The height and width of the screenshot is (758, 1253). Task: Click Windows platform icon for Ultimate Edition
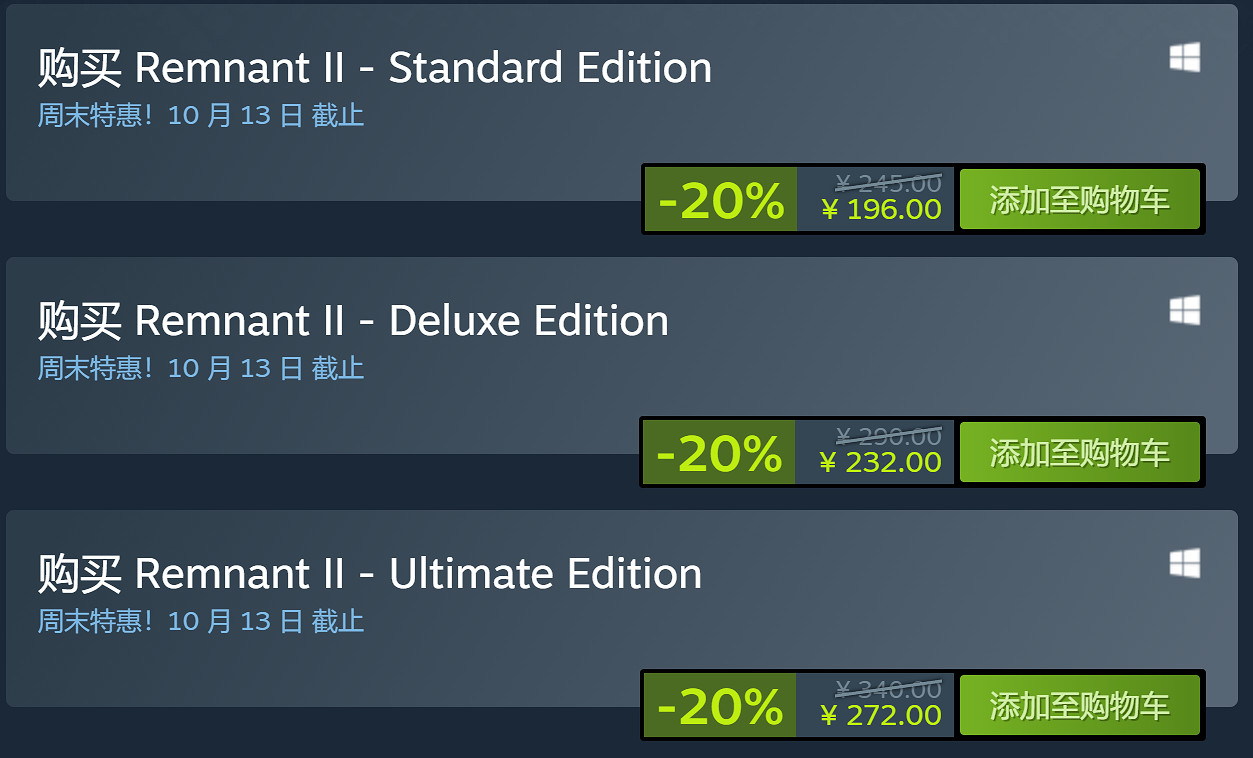1185,564
